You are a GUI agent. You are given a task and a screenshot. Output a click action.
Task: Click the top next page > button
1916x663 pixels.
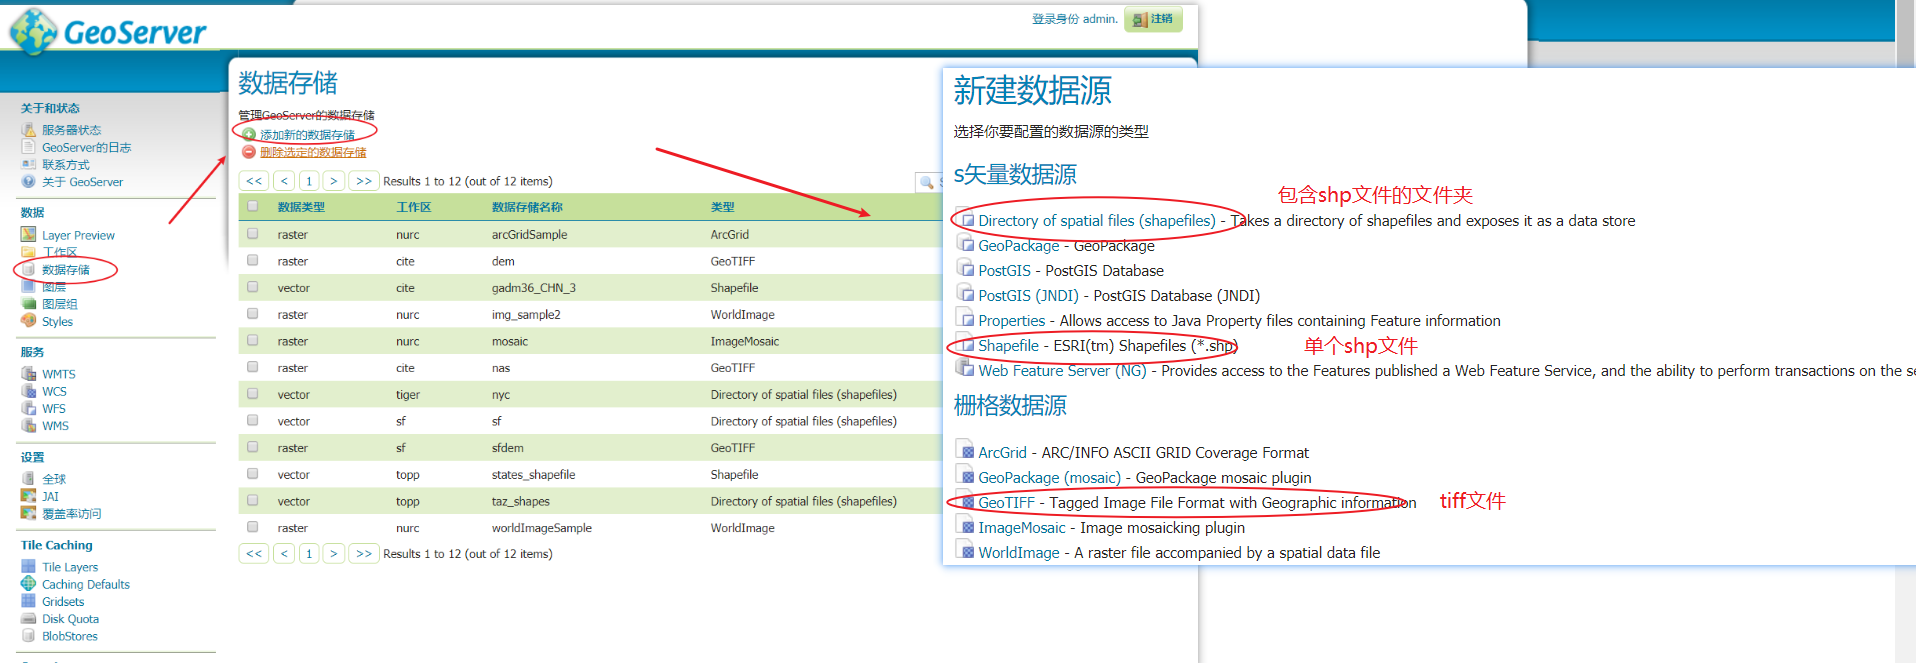click(x=334, y=181)
